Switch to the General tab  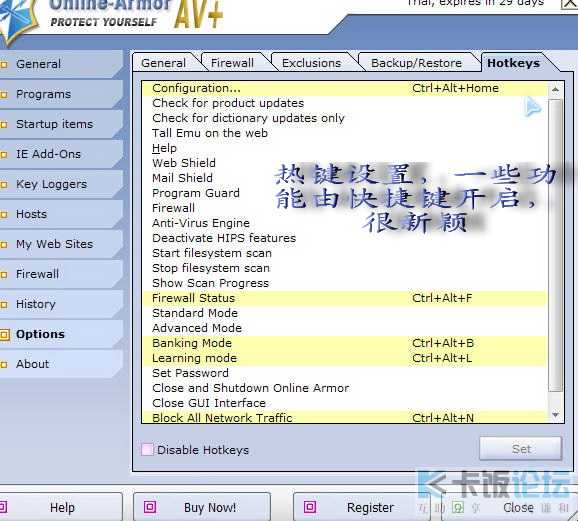(163, 63)
